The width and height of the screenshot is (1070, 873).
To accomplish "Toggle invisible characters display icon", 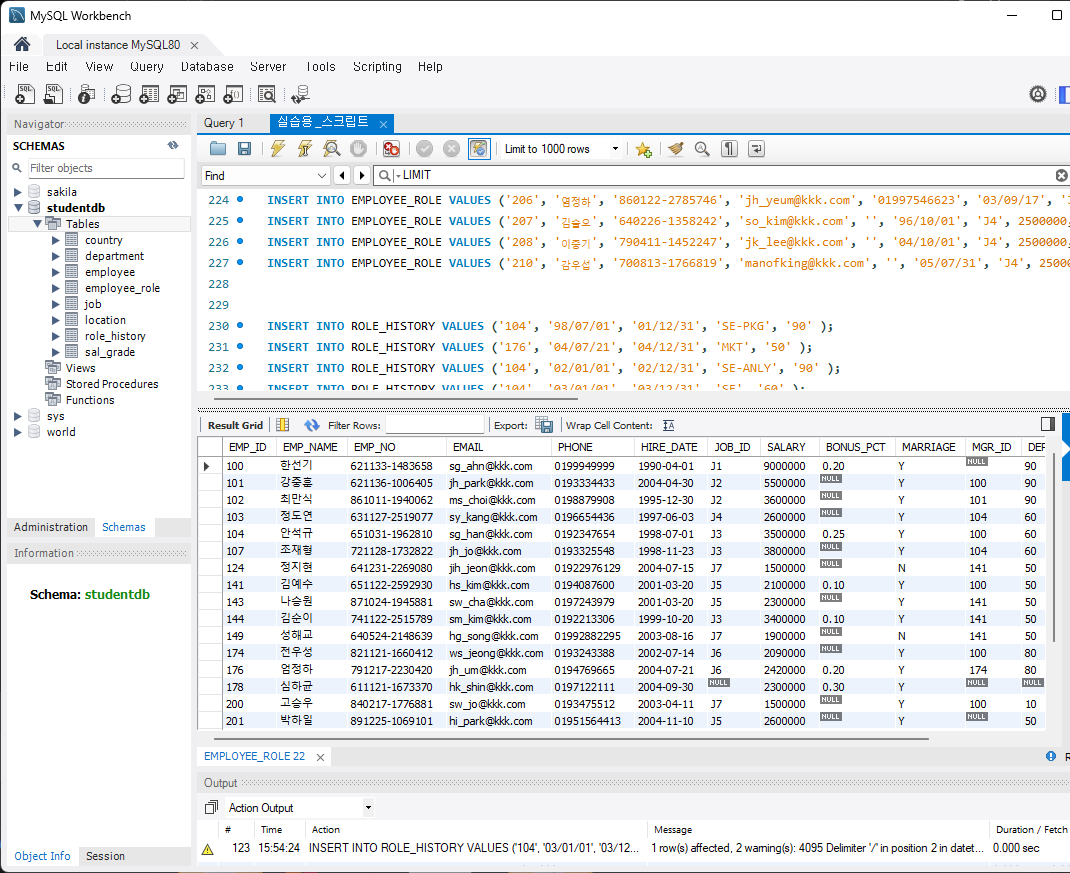I will (729, 149).
